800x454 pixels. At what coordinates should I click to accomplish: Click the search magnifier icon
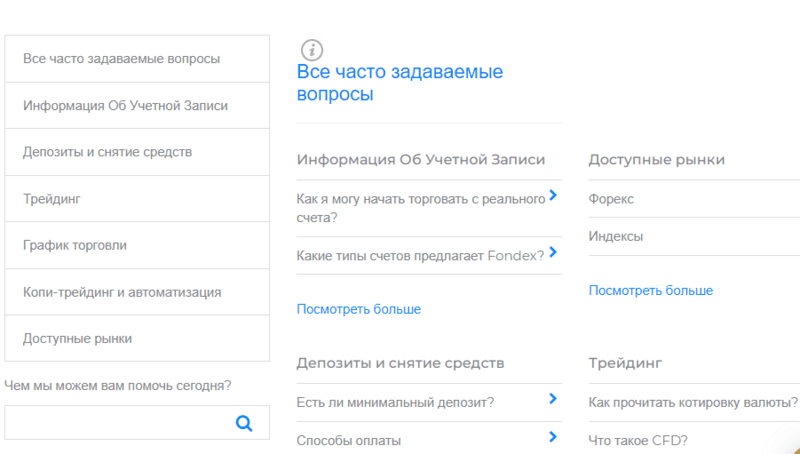[244, 423]
